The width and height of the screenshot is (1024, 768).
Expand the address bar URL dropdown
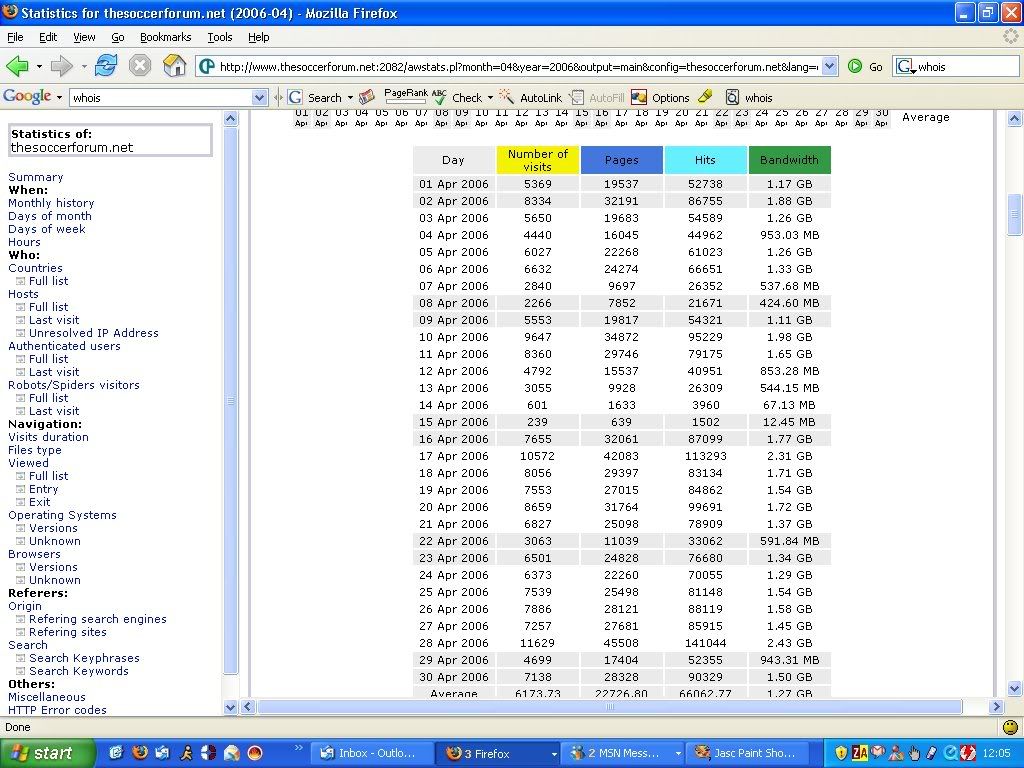[x=829, y=66]
